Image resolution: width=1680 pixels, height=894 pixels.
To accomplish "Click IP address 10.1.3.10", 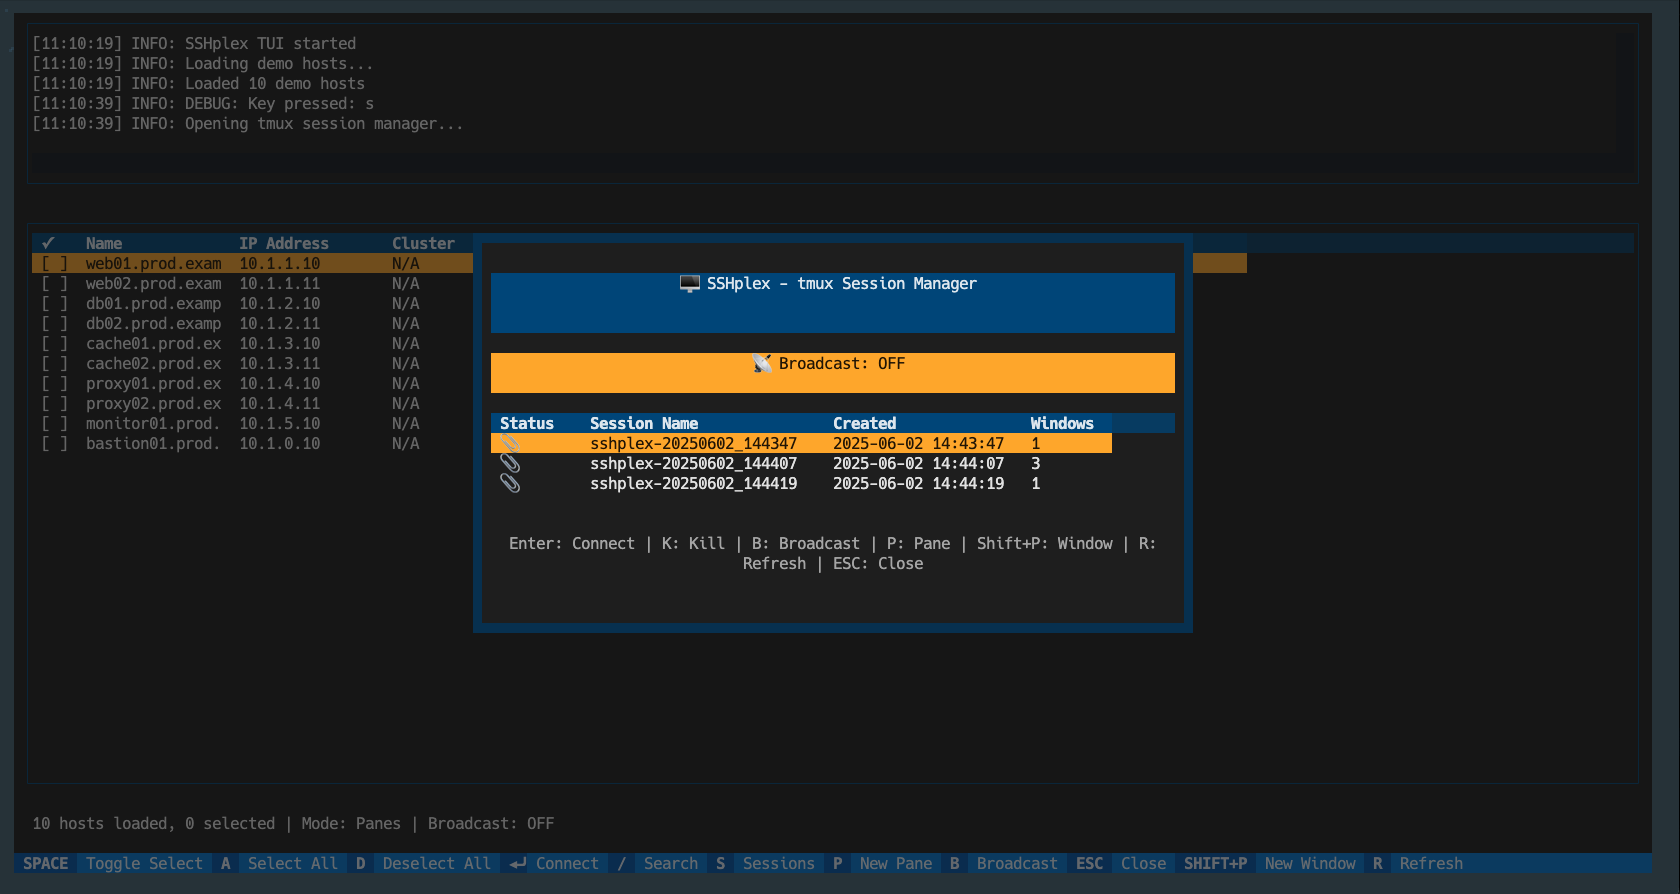I will click(x=280, y=344).
